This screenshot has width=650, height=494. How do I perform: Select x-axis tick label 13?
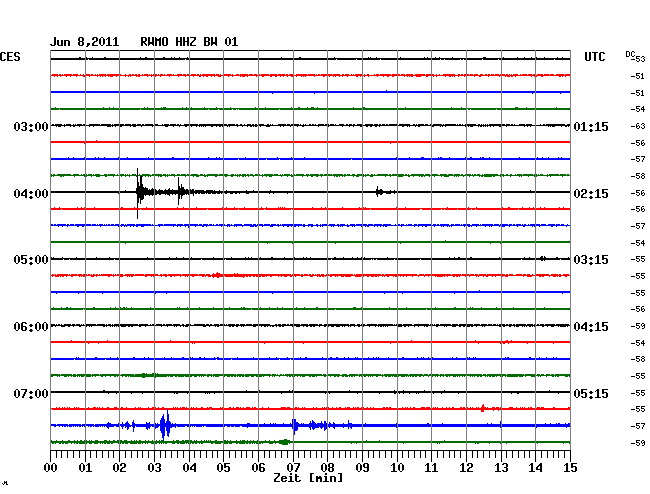[501, 467]
